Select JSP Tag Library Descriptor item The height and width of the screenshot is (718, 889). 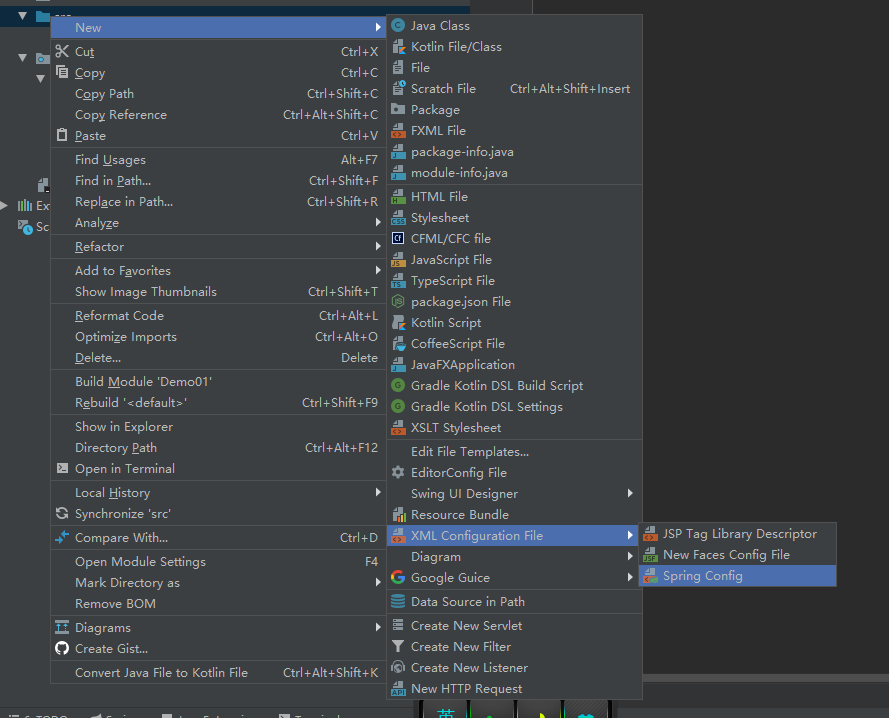point(738,534)
